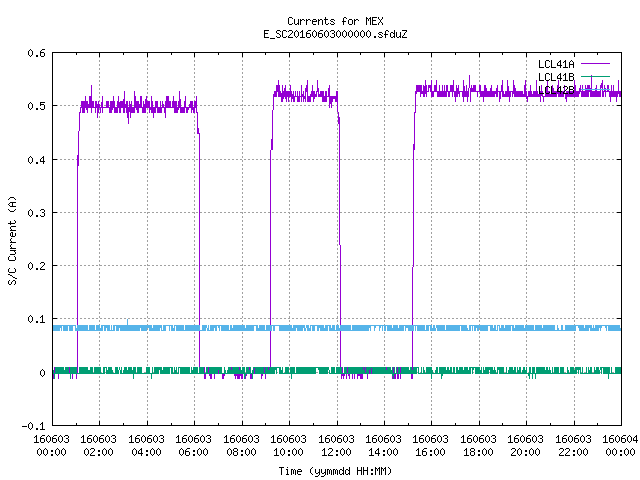Click the LCL41B legend label
The image size is (640, 480).
coord(556,77)
